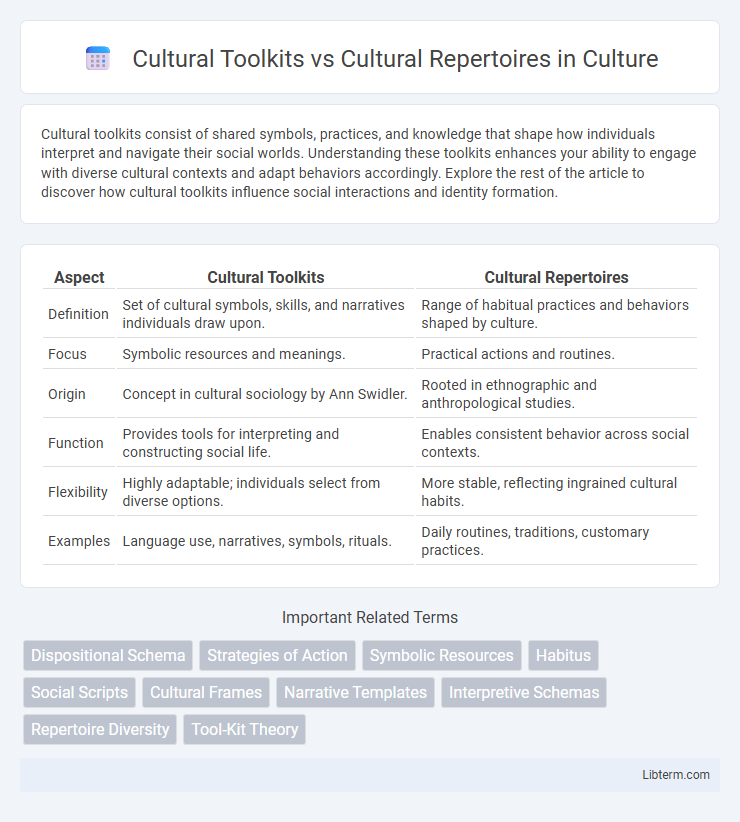740x822 pixels.
Task: Click the 'Concept in cultural sociology by Ann Swidler.' cell
Action: coord(266,394)
